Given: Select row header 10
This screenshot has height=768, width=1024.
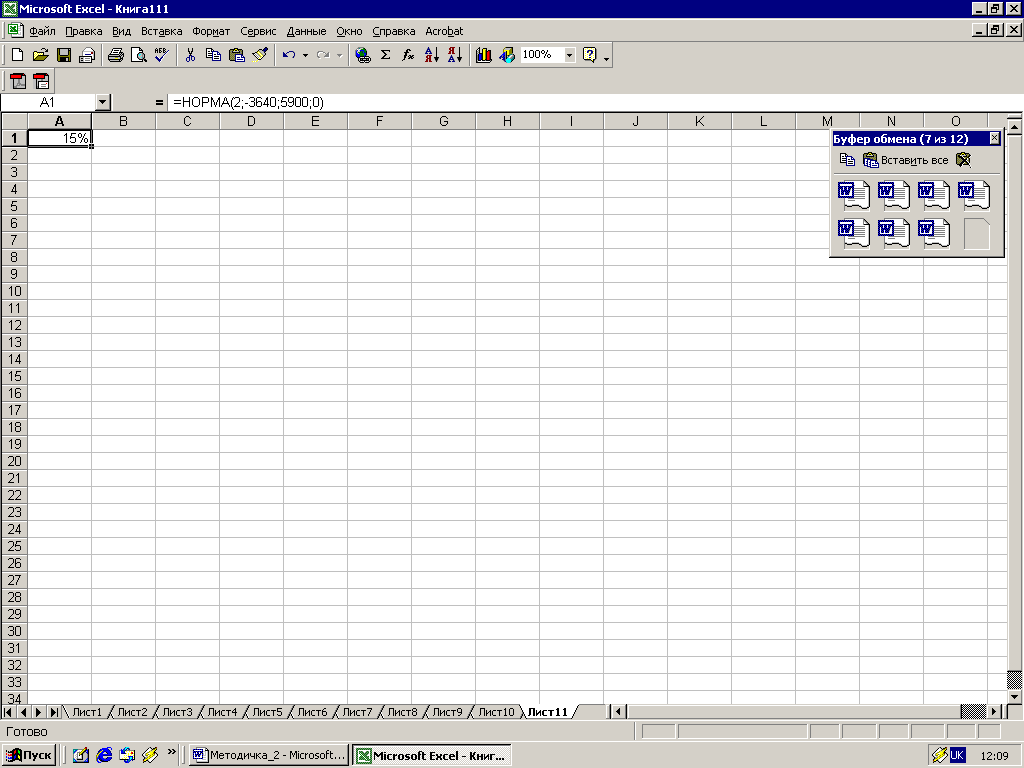Looking at the screenshot, I should 14,291.
